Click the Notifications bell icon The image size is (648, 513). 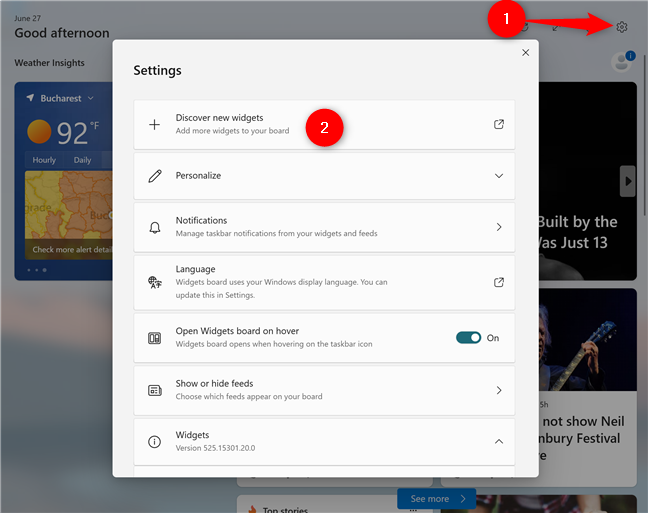coord(155,228)
